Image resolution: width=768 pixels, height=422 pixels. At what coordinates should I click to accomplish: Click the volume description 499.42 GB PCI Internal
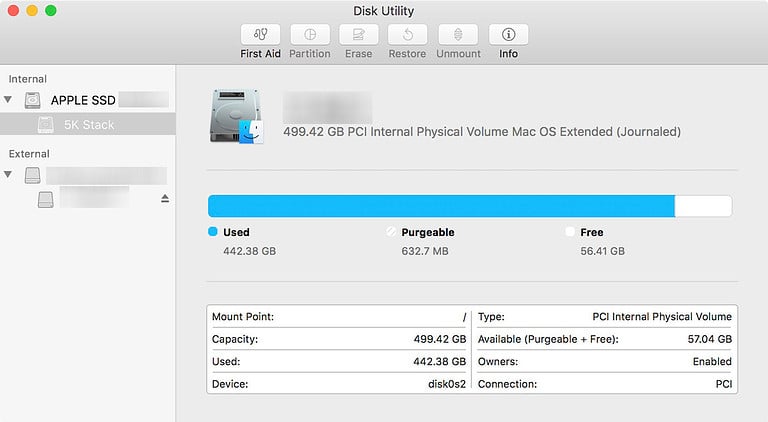(x=482, y=132)
